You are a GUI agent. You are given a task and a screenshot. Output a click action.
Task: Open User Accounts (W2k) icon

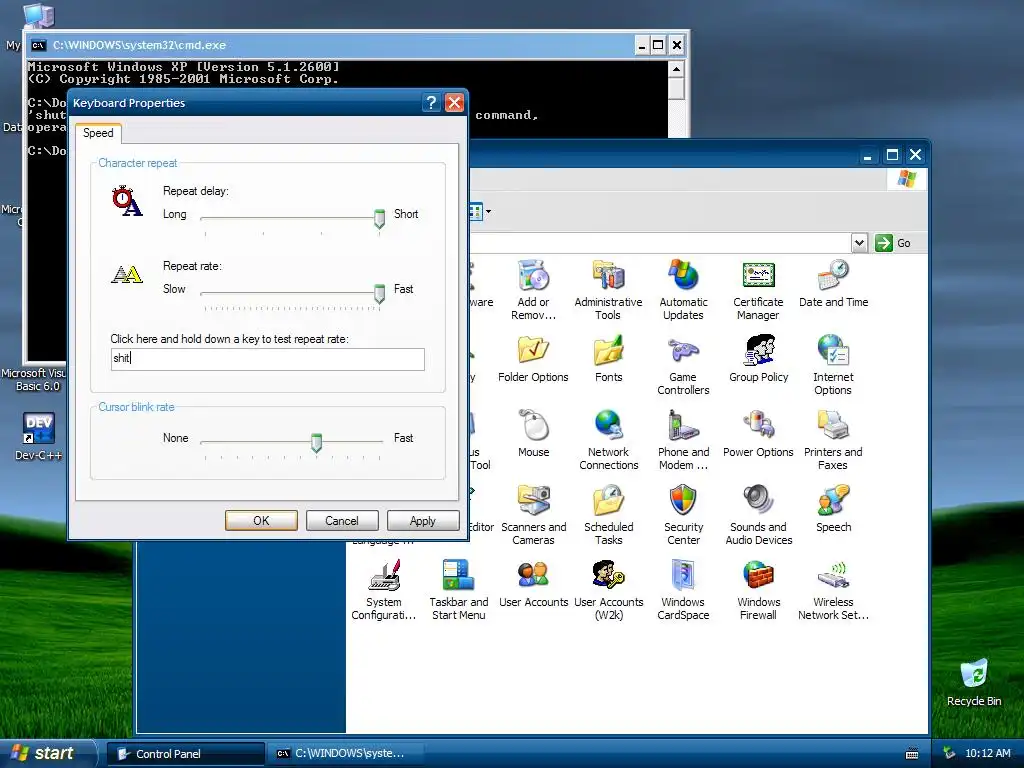pyautogui.click(x=609, y=590)
